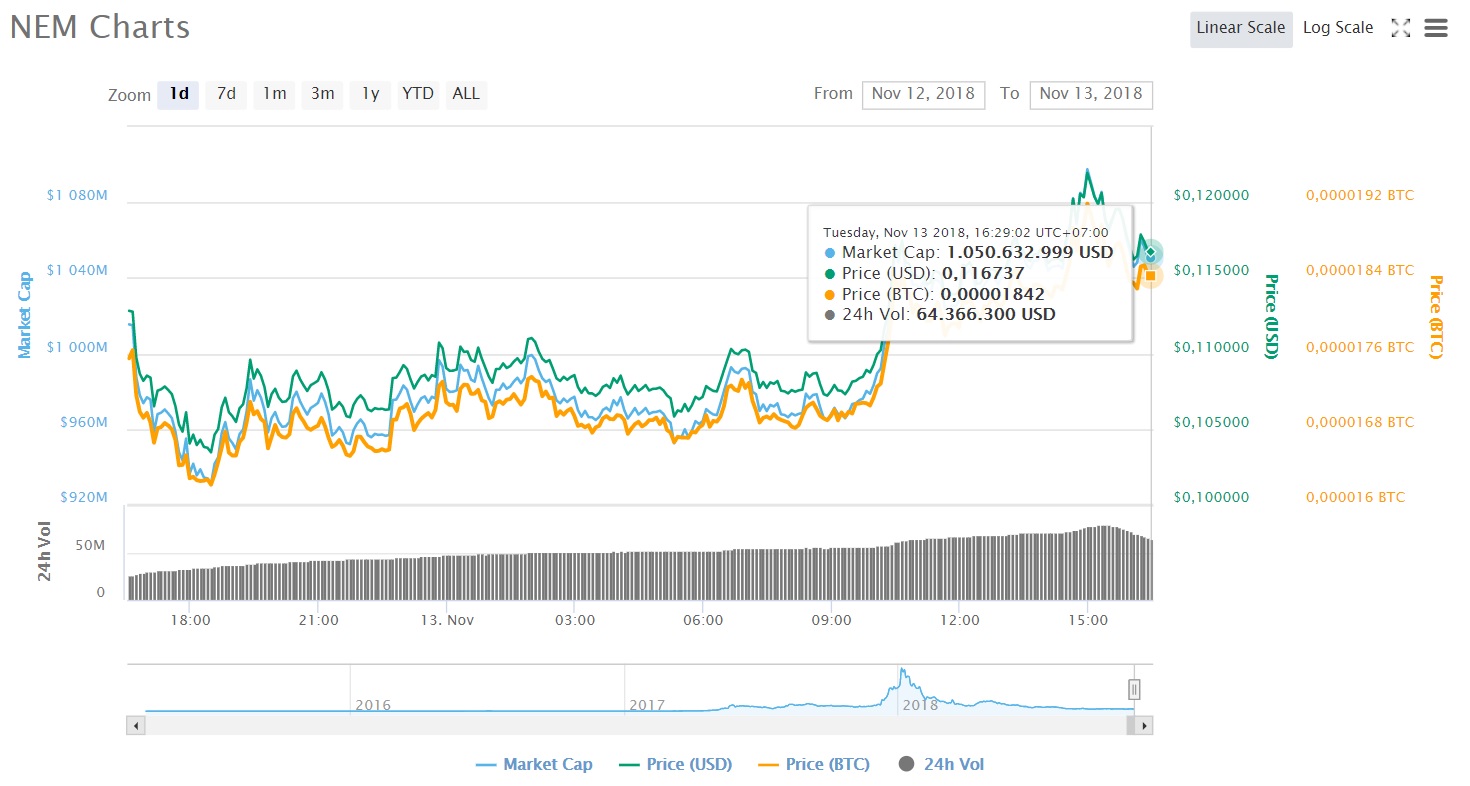The width and height of the screenshot is (1470, 786).
Task: Select the 1m zoom range
Action: tap(275, 94)
